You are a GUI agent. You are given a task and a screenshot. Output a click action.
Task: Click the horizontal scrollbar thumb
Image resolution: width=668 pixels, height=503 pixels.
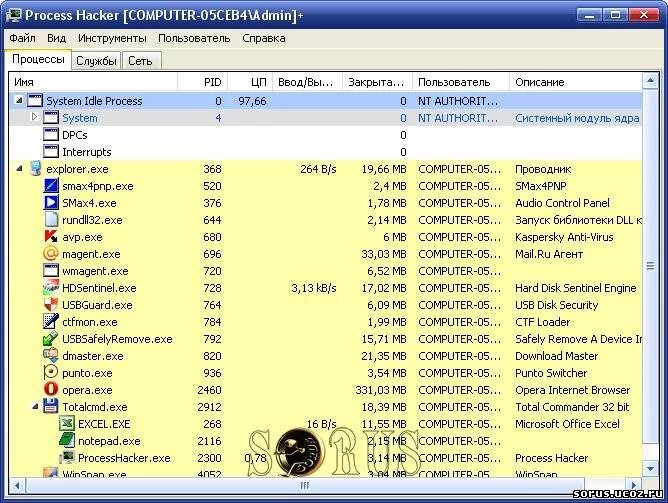coord(305,485)
